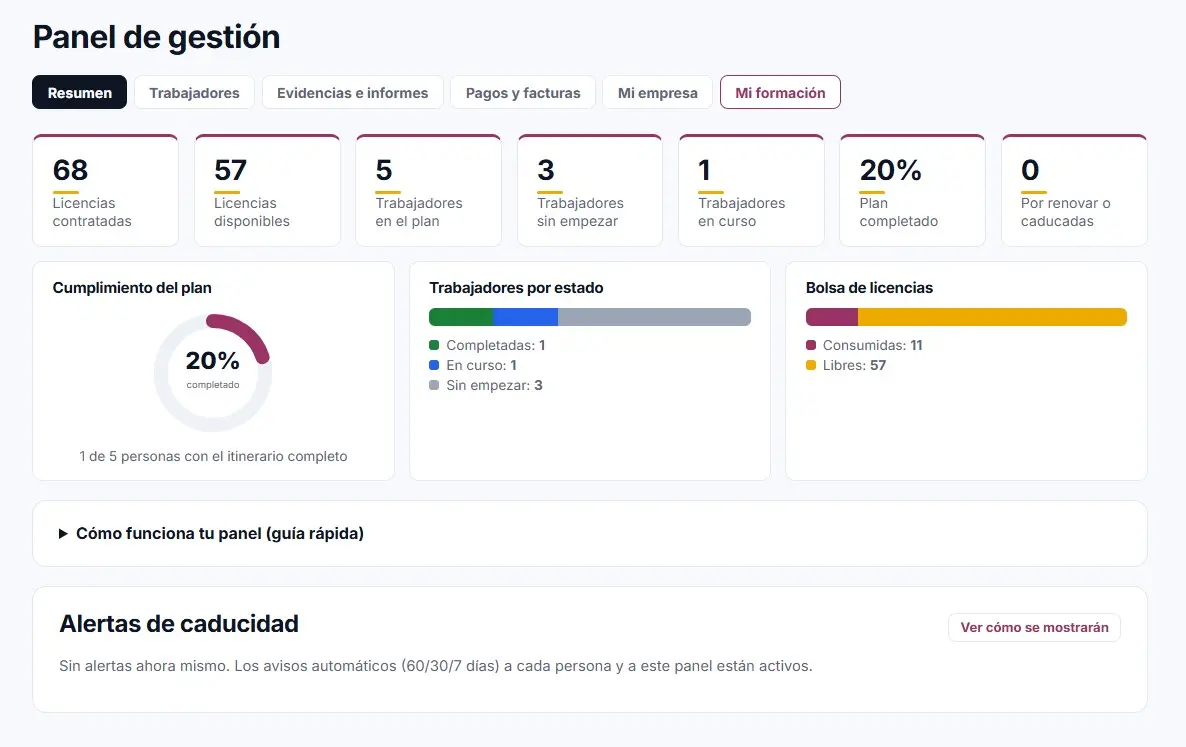Click Ver cómo se mostrarán button
The image size is (1186, 747).
coord(1034,628)
